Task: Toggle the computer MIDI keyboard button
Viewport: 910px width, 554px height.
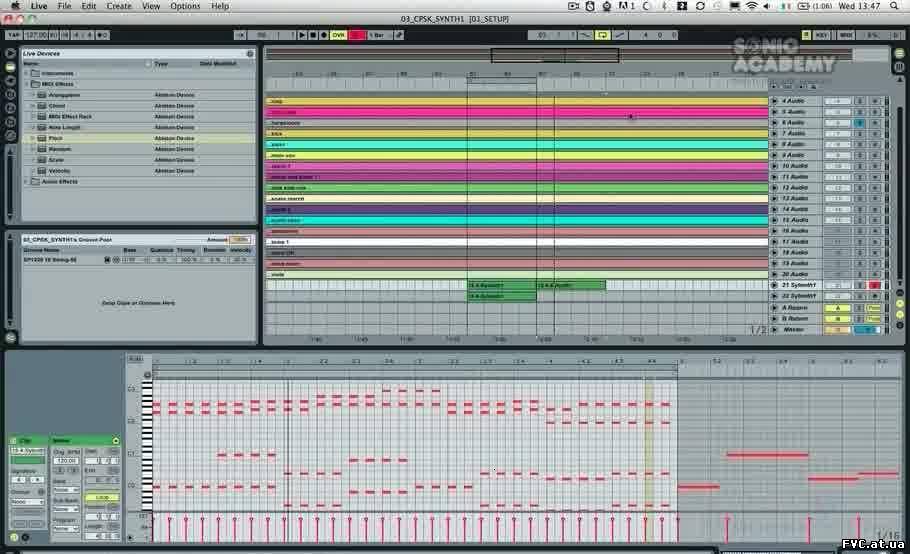Action: tap(806, 35)
